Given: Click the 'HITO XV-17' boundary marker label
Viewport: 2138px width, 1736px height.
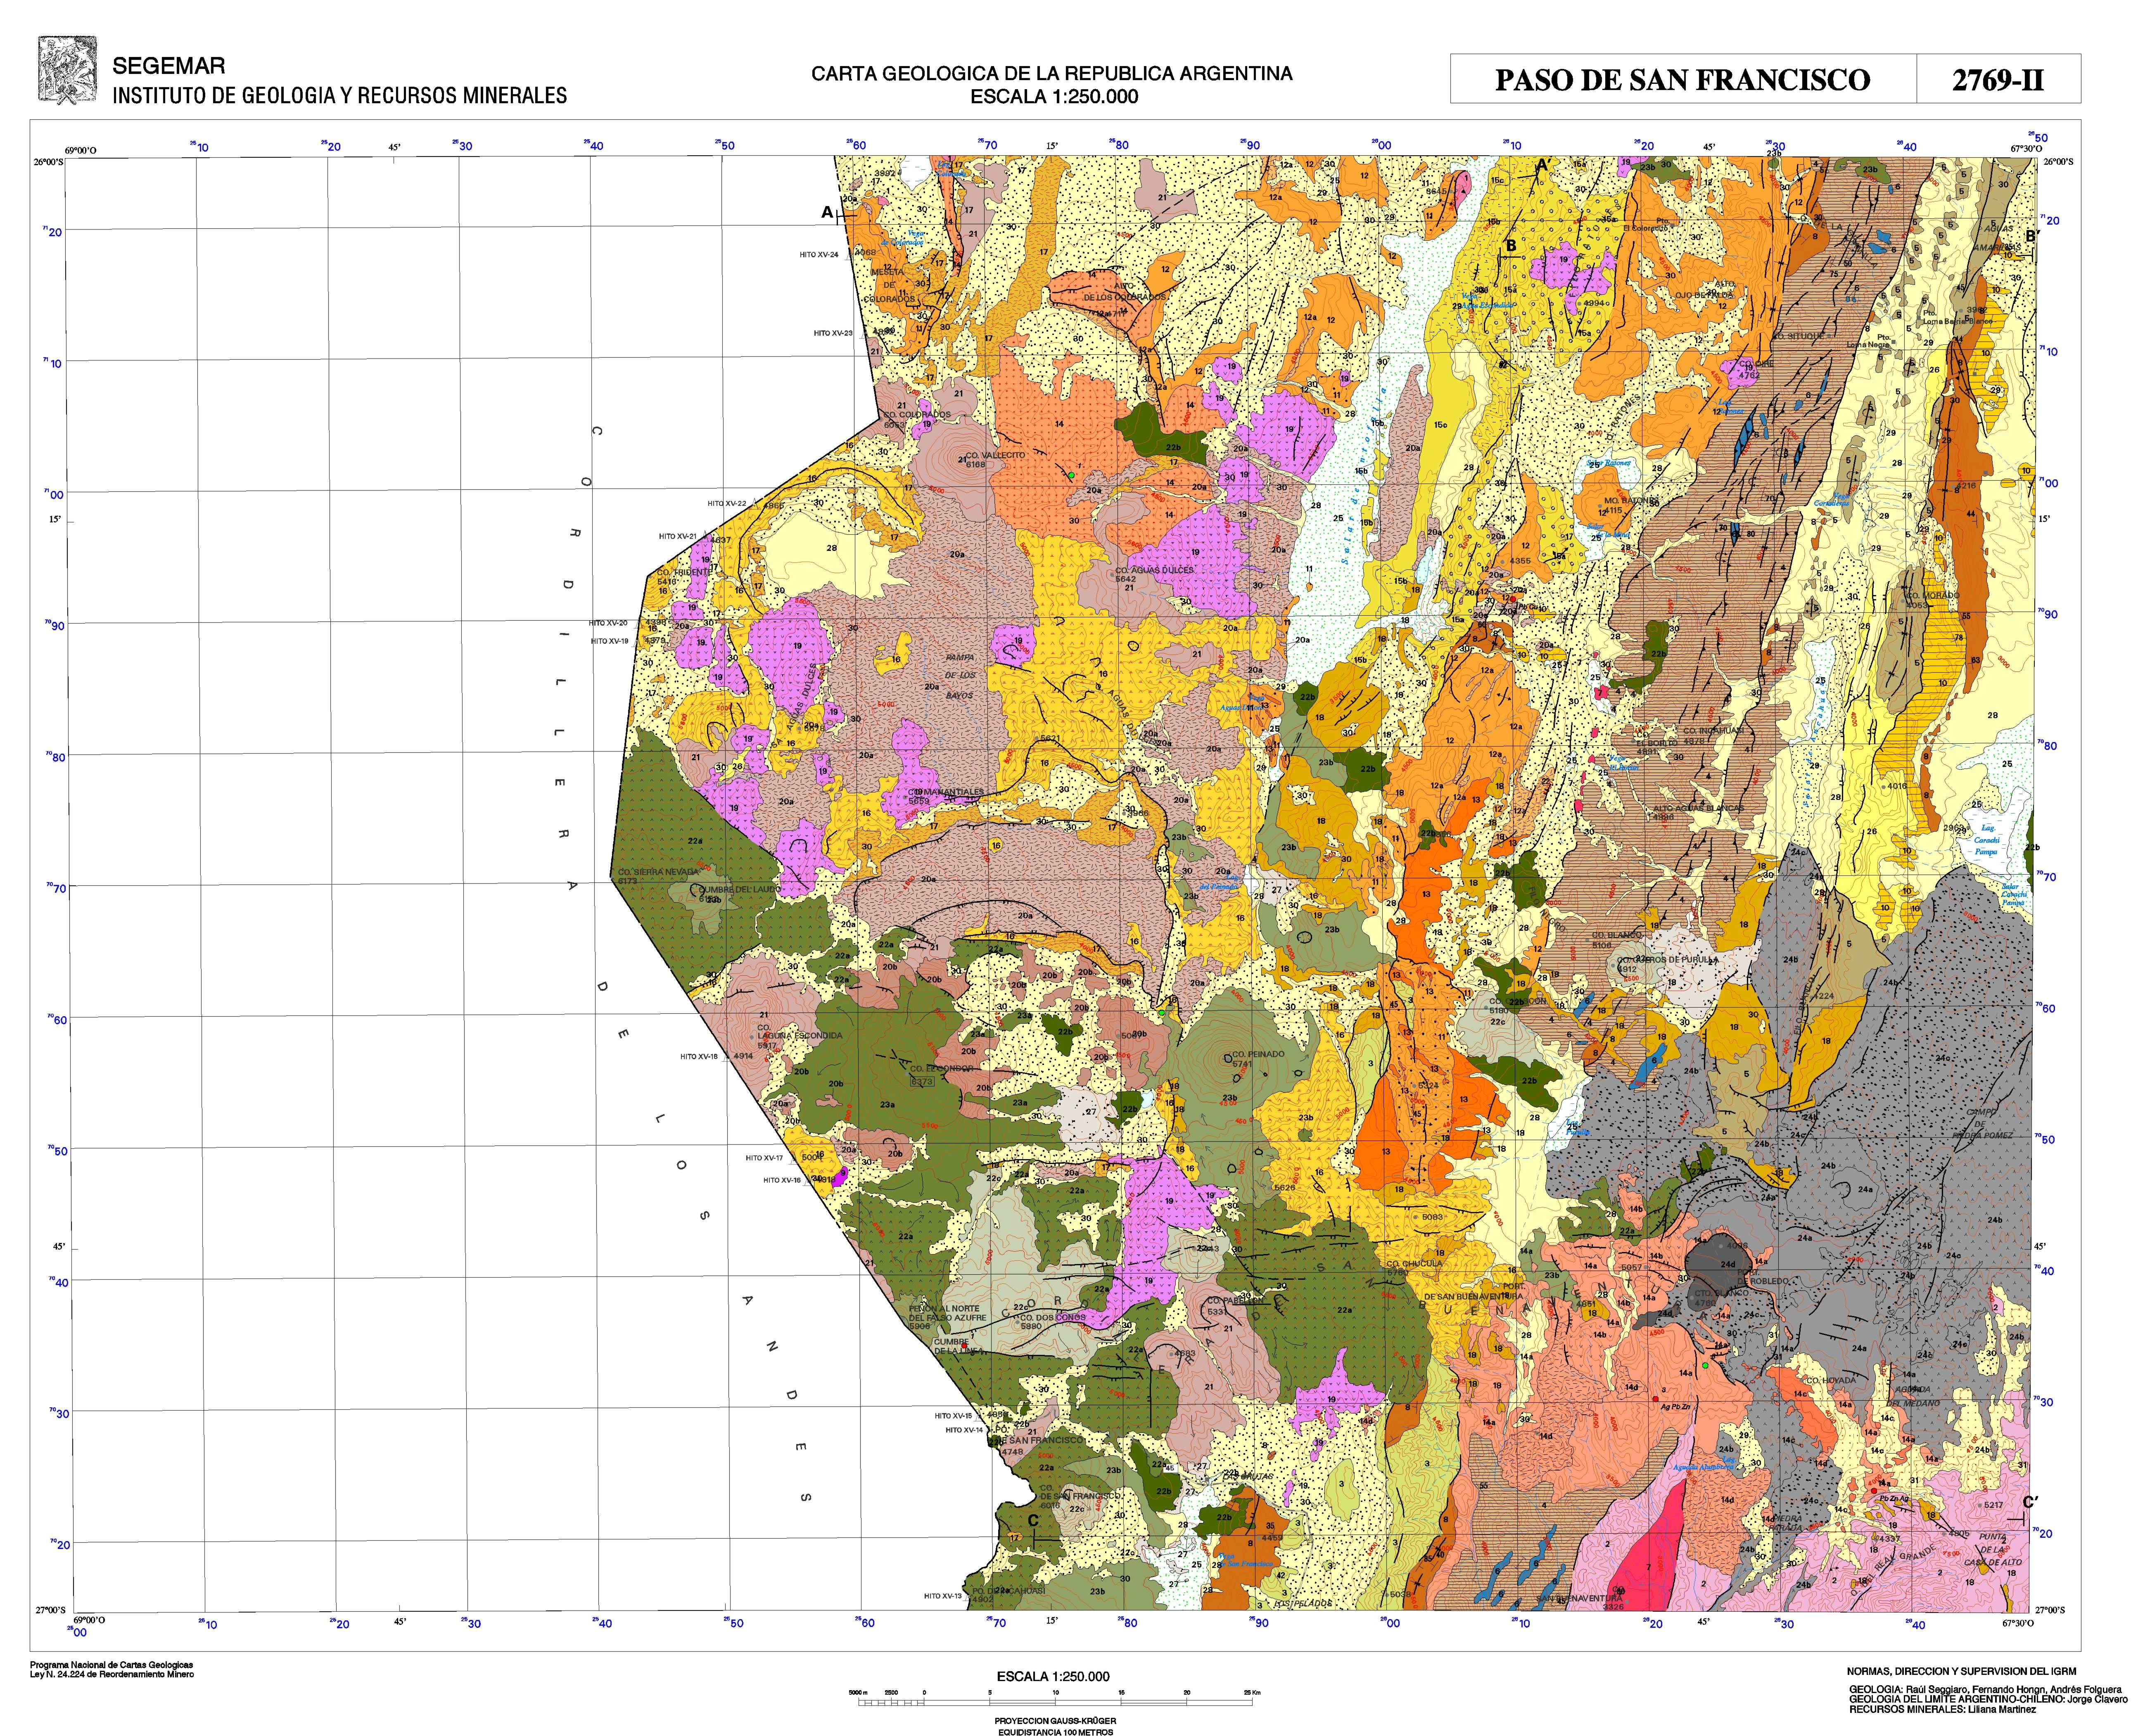Looking at the screenshot, I should 764,1158.
